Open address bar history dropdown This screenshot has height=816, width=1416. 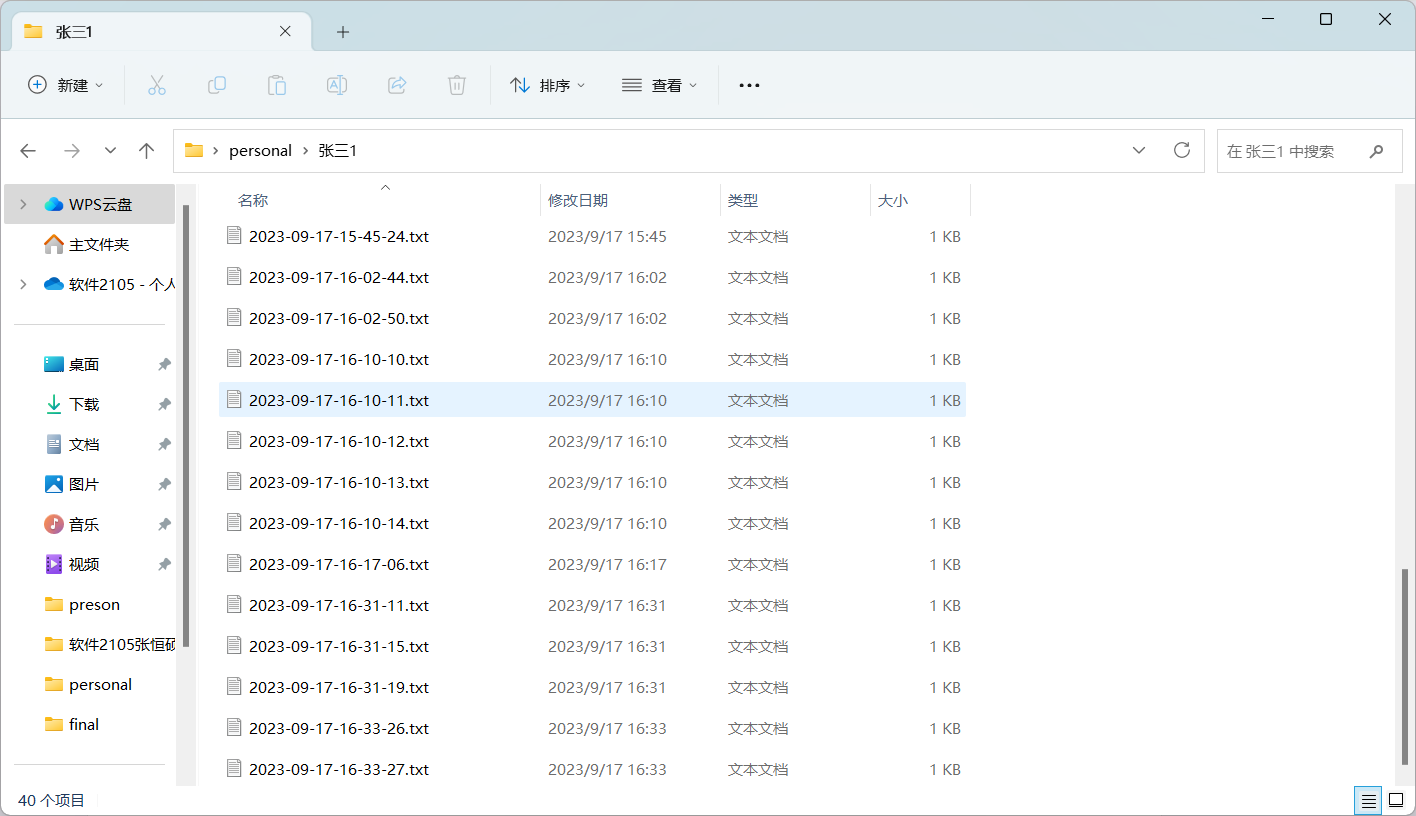(1139, 151)
